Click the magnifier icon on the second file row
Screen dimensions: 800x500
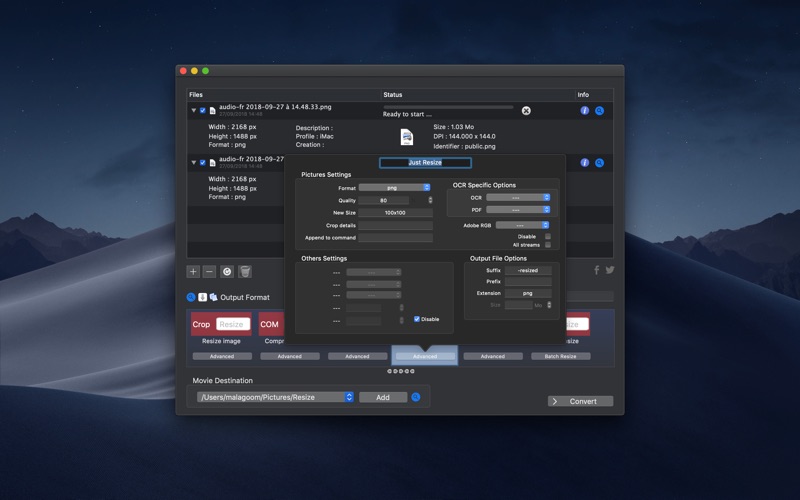(x=599, y=163)
